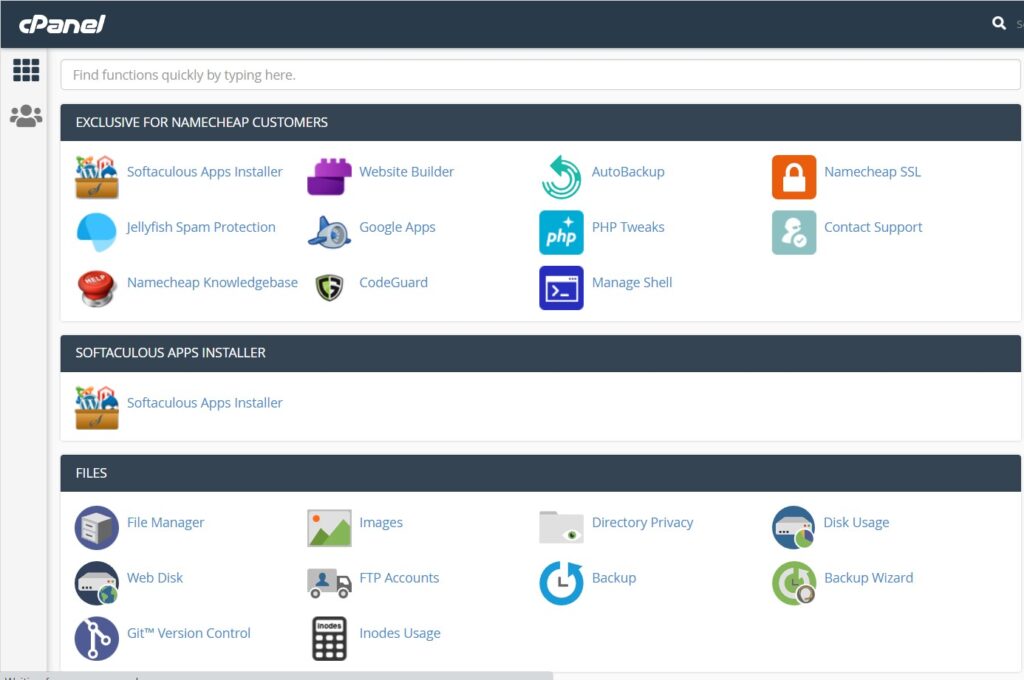Click the Inodes Usage calculator icon
Image resolution: width=1024 pixels, height=680 pixels.
coord(329,638)
